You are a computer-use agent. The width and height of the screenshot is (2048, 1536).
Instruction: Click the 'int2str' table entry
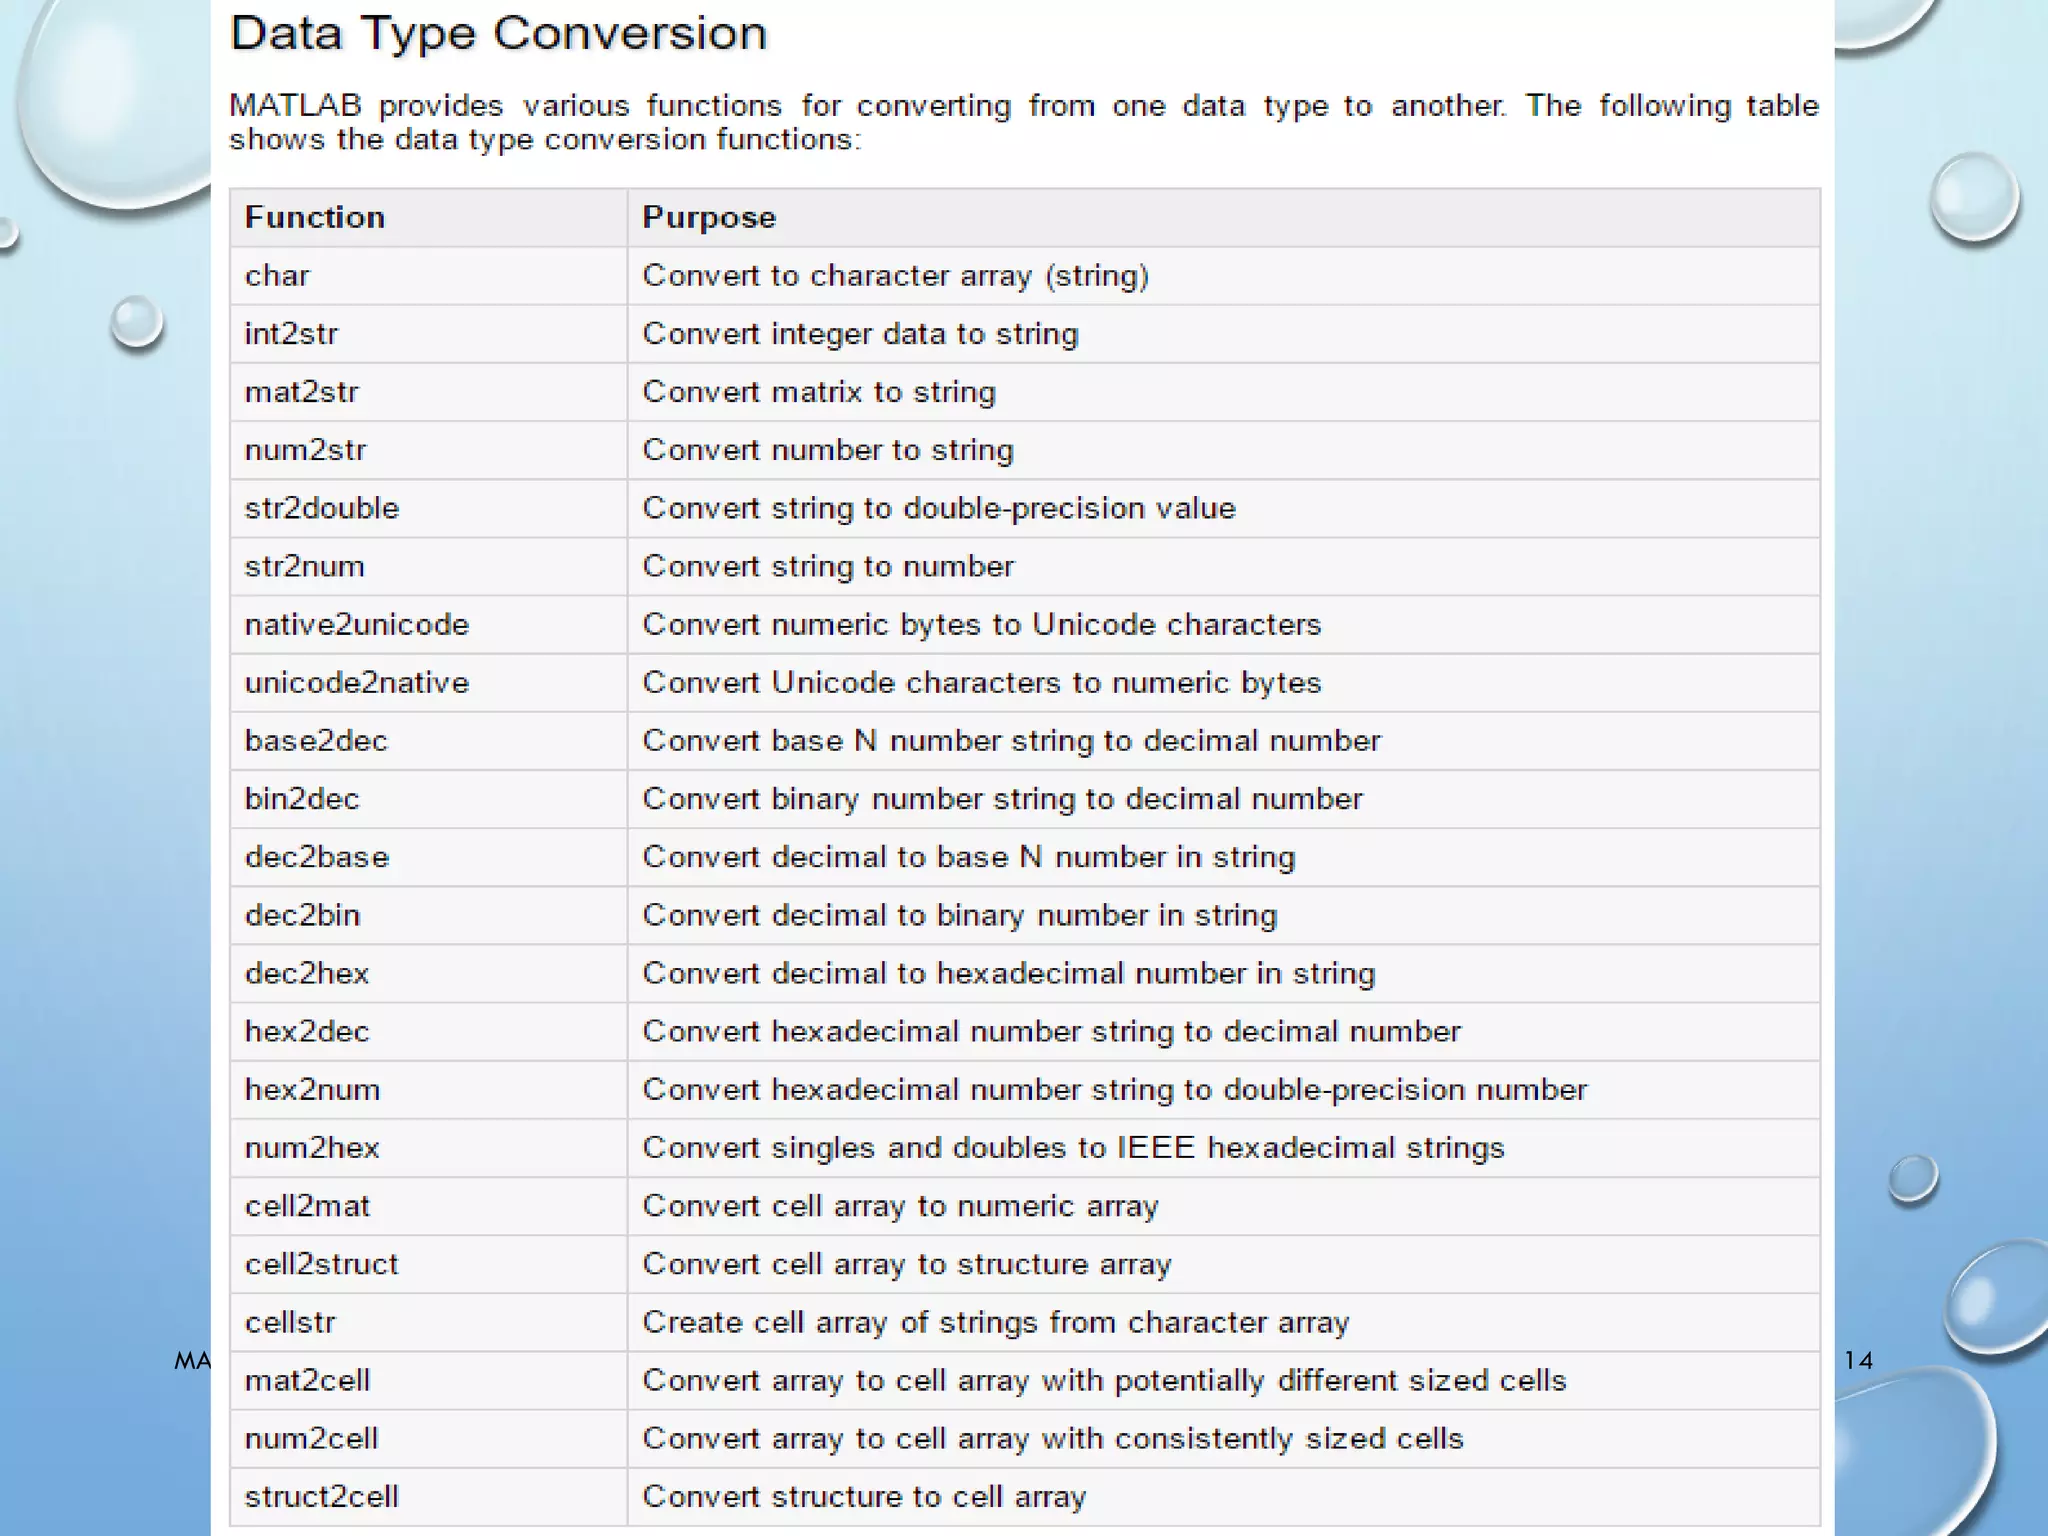[291, 333]
